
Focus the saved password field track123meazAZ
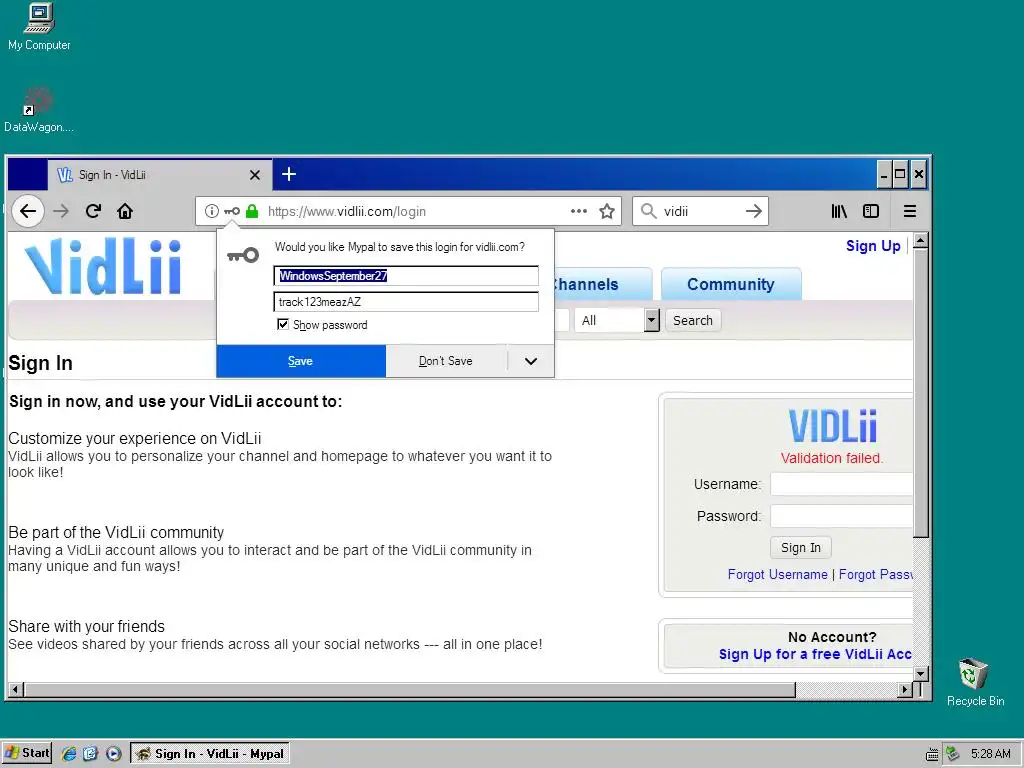[x=406, y=302]
